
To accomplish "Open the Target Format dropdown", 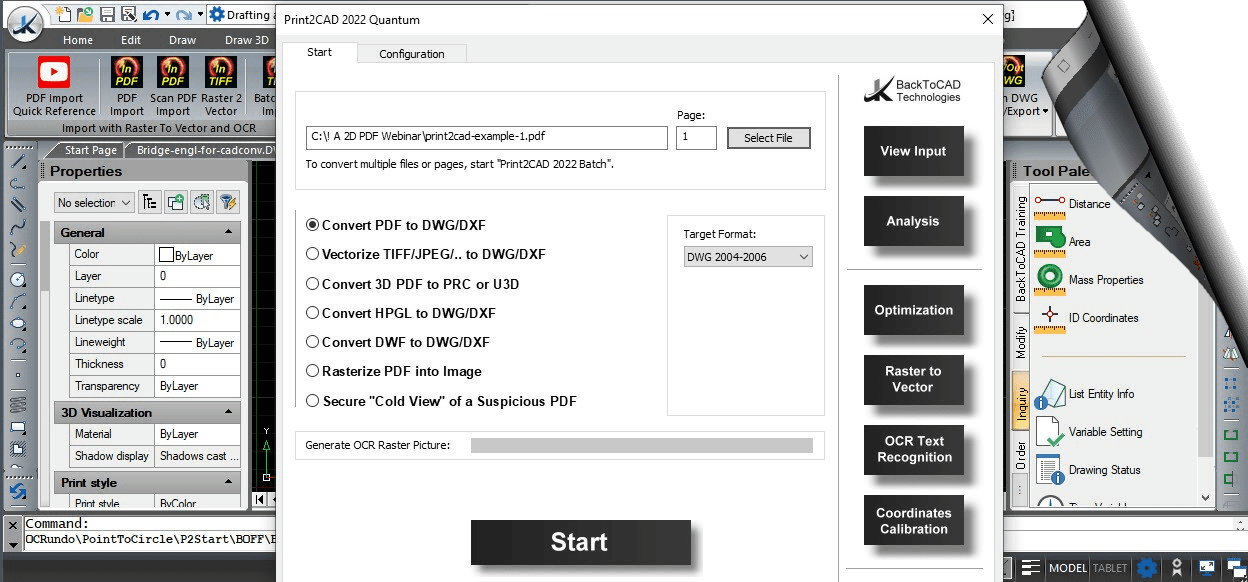I will 748,257.
